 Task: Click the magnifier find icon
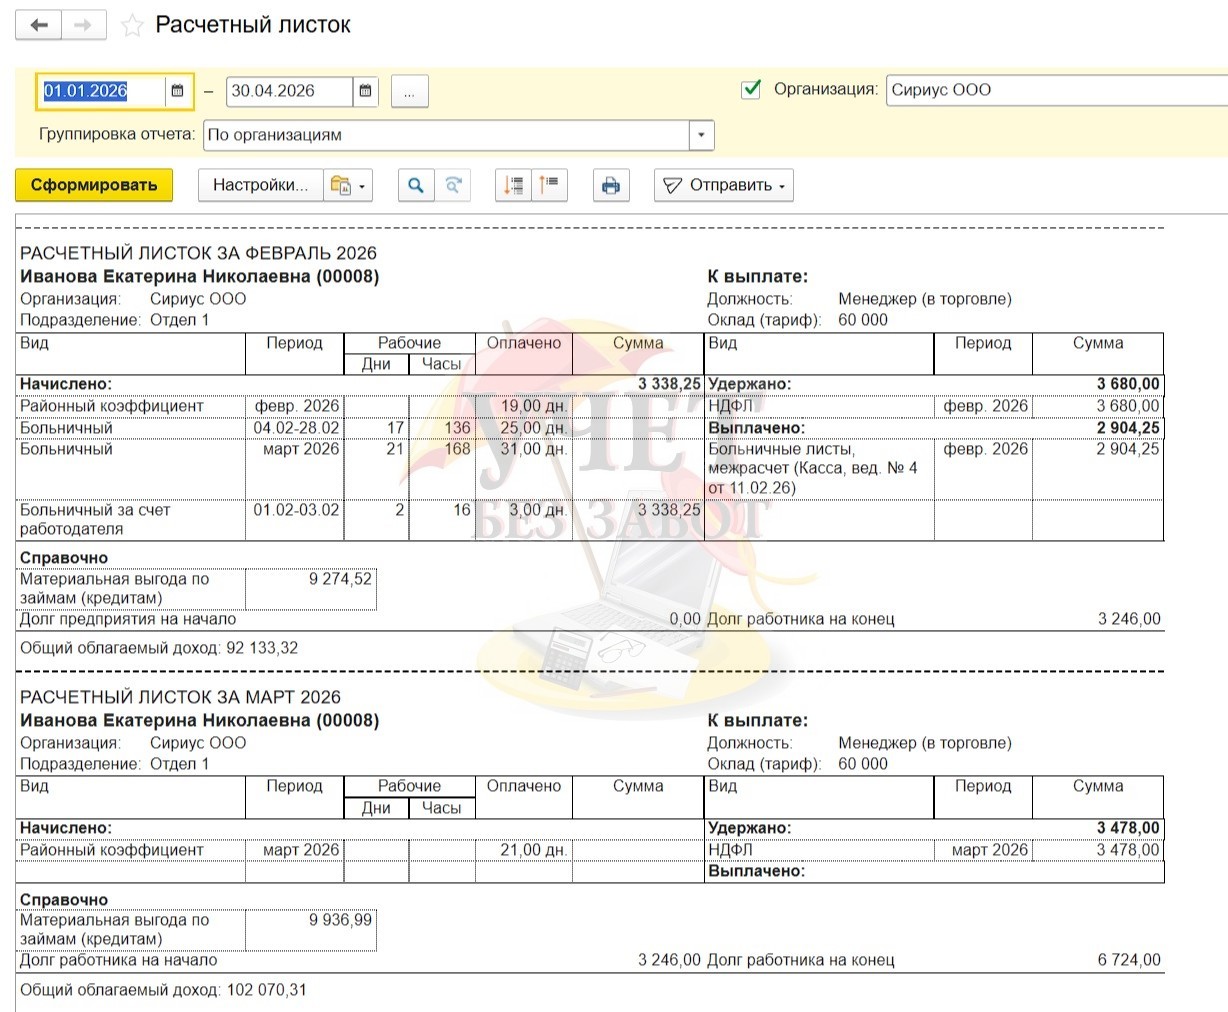(416, 185)
